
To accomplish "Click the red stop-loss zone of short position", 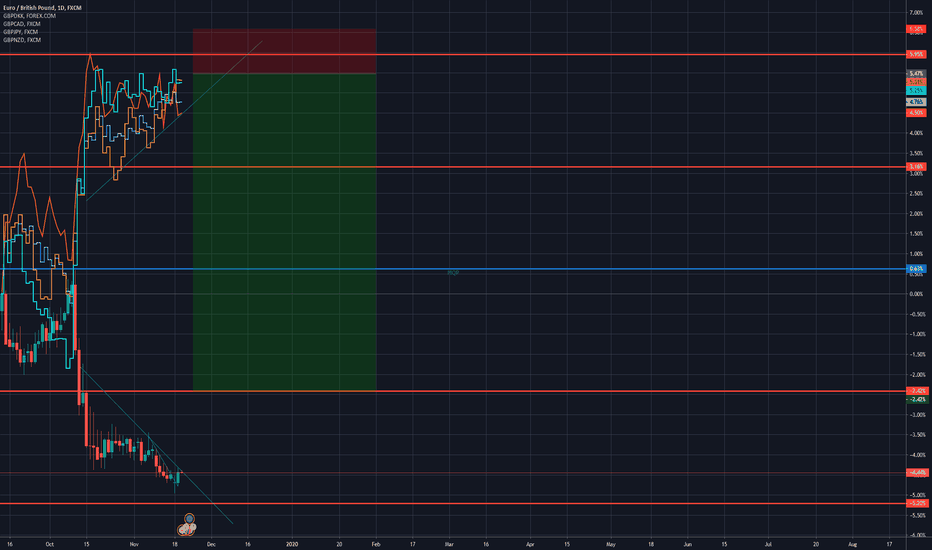I will (x=284, y=51).
